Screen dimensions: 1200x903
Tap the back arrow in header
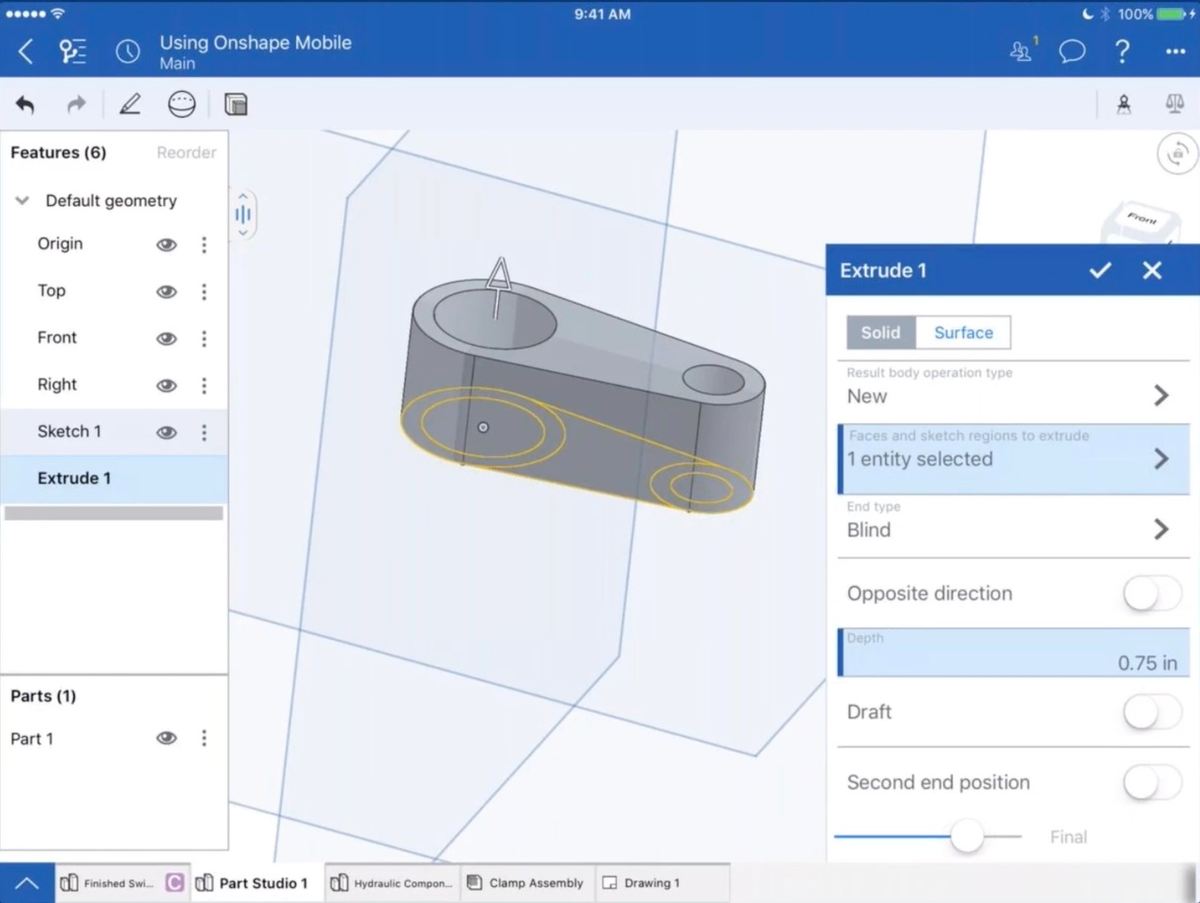[x=26, y=52]
